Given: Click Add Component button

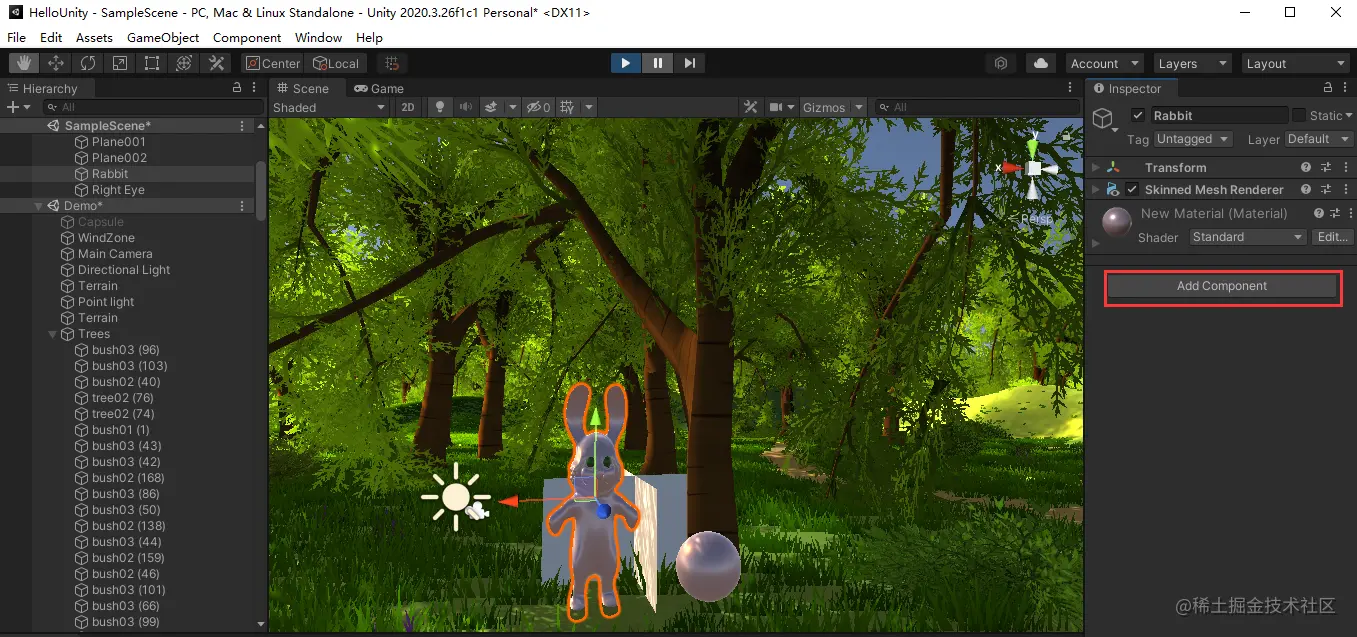Looking at the screenshot, I should [x=1221, y=286].
